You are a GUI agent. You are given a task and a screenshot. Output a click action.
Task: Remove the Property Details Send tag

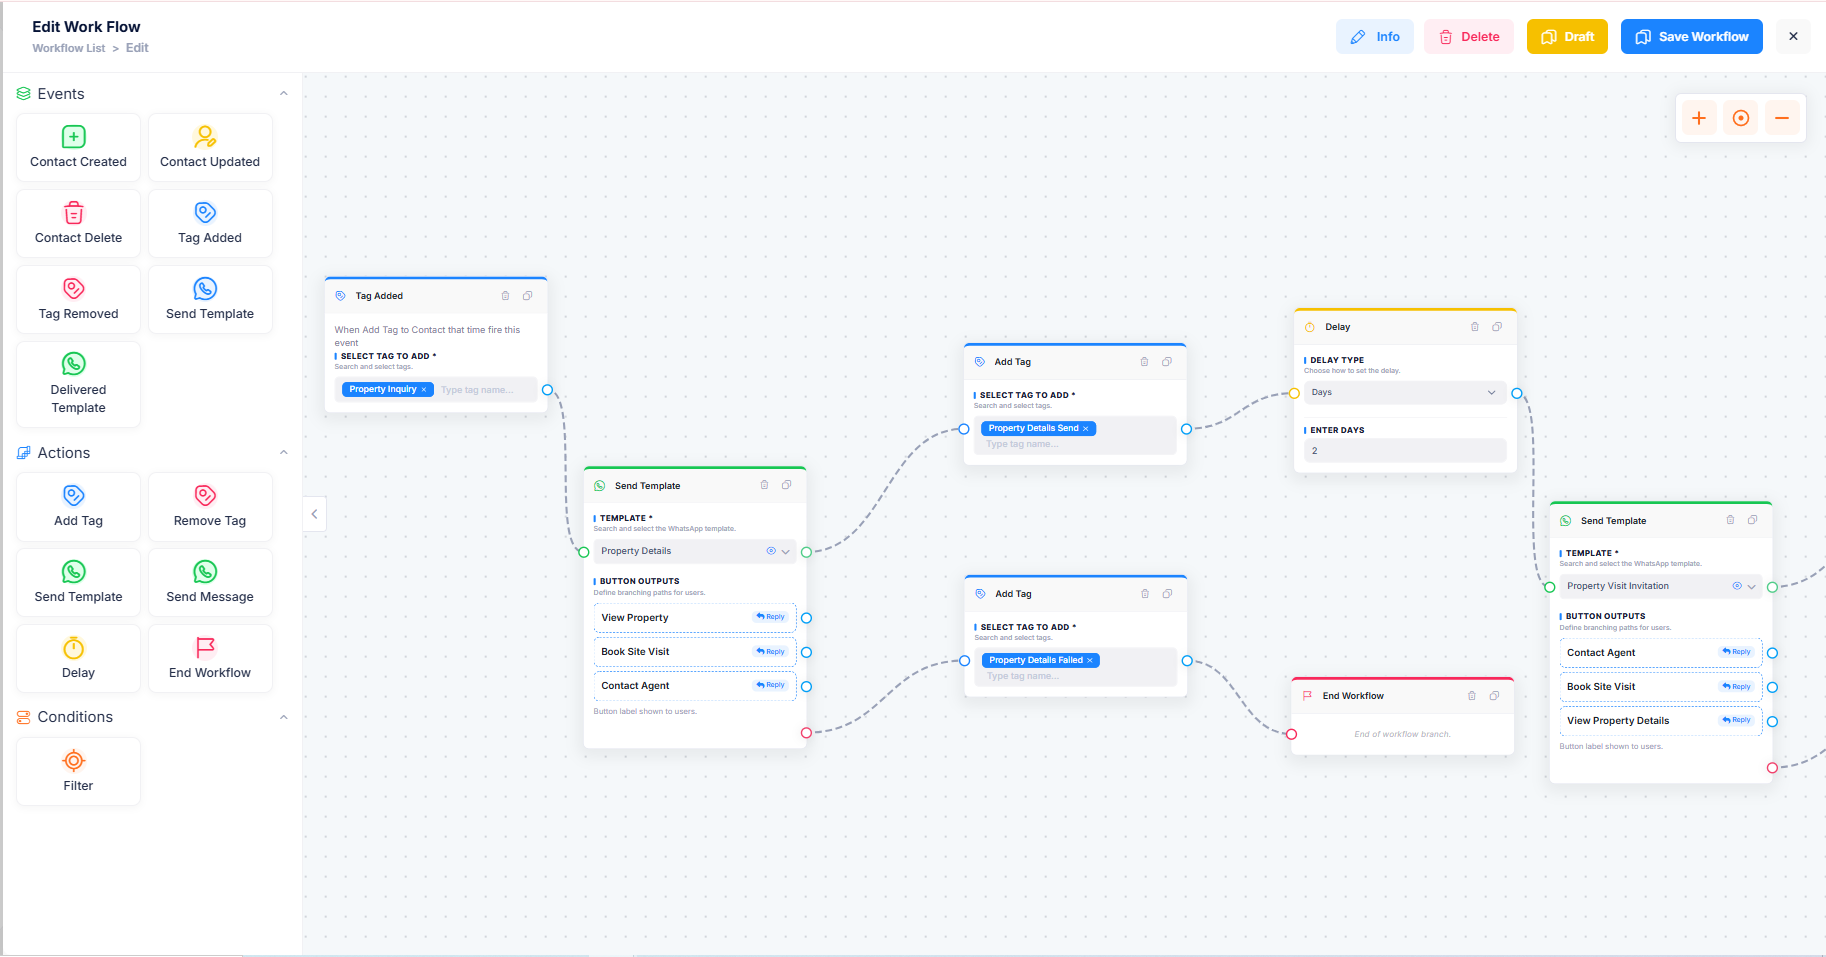point(1085,429)
